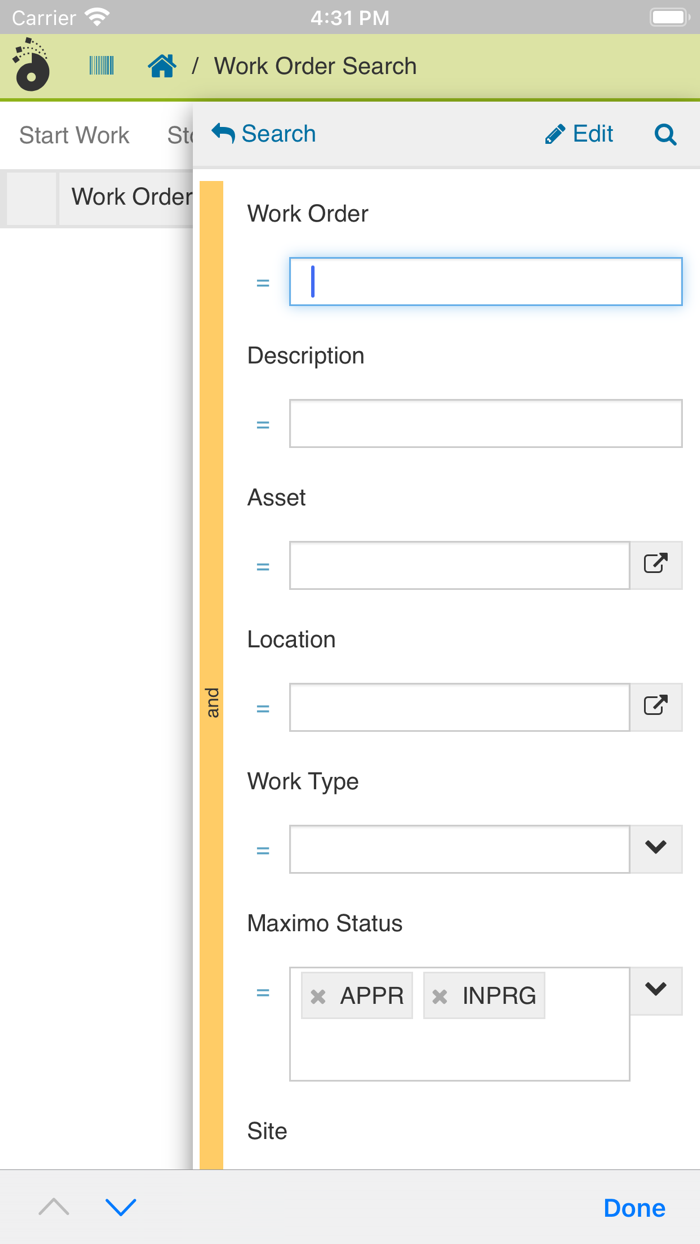Remove the INPRG status tag

tap(442, 994)
